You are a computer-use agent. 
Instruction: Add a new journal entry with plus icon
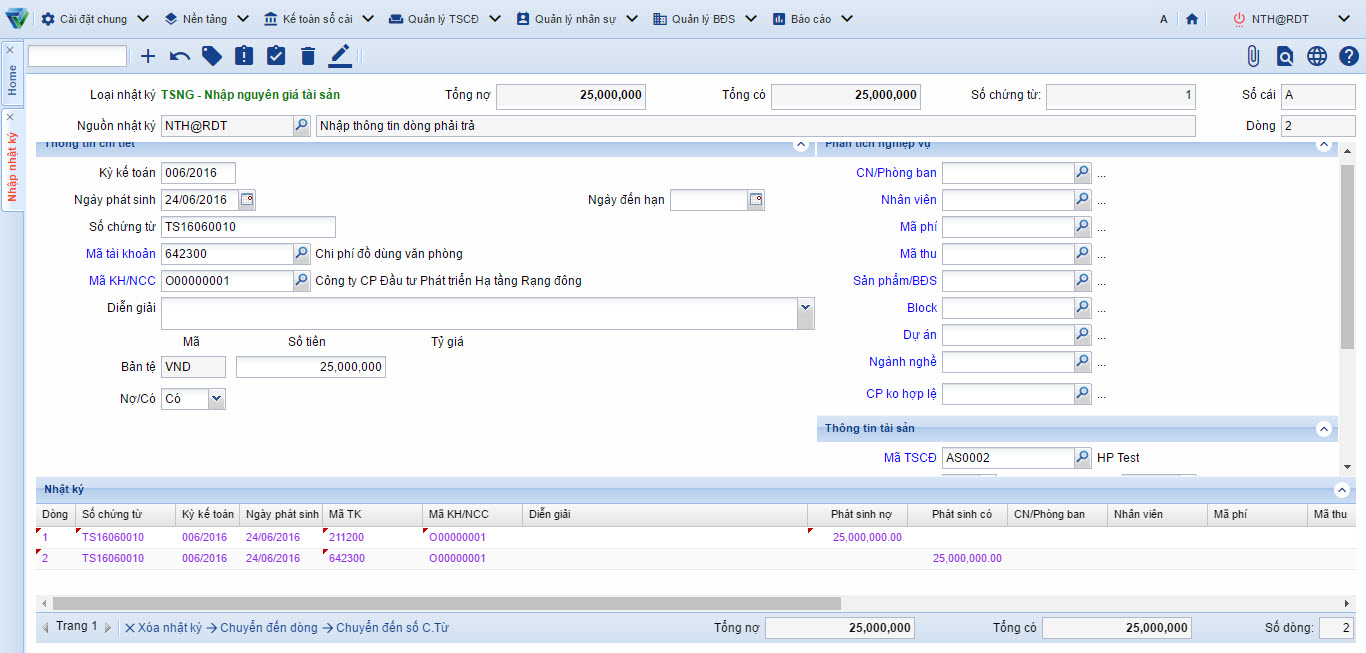point(148,56)
